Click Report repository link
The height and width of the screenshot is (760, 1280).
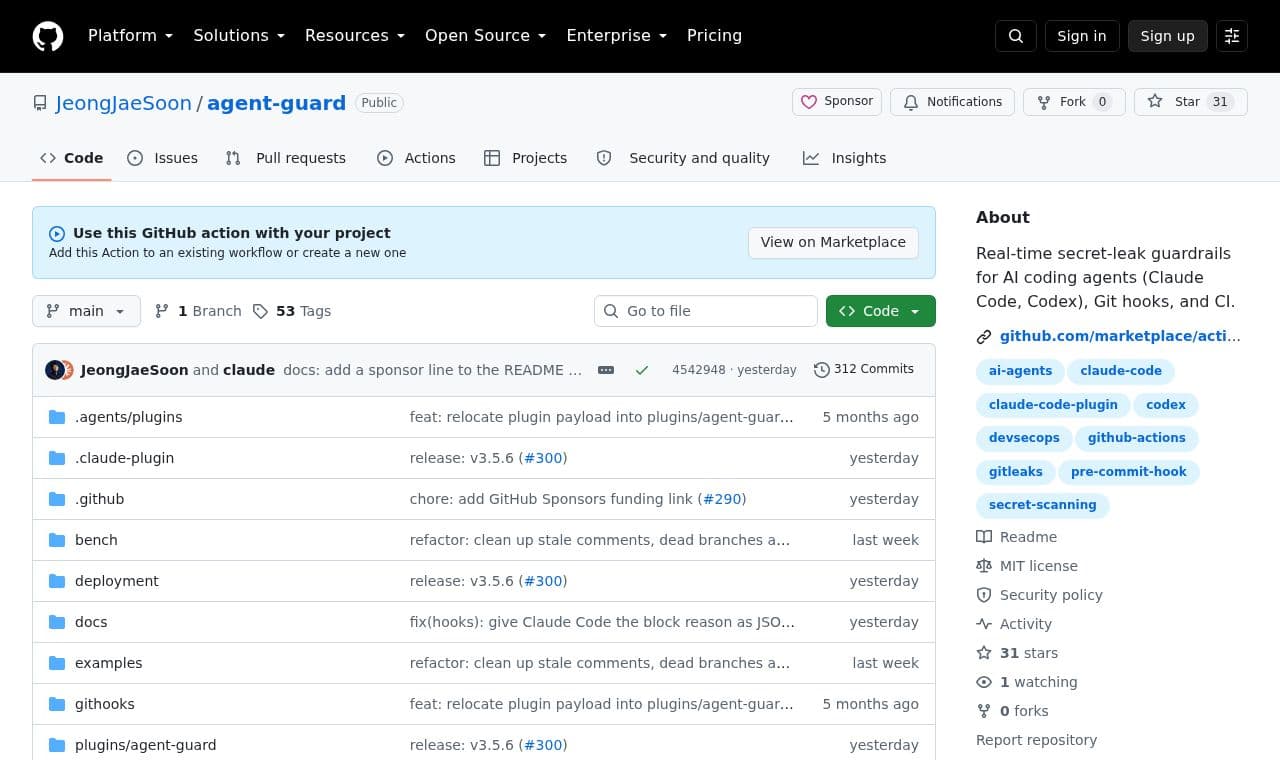pyautogui.click(x=1036, y=740)
